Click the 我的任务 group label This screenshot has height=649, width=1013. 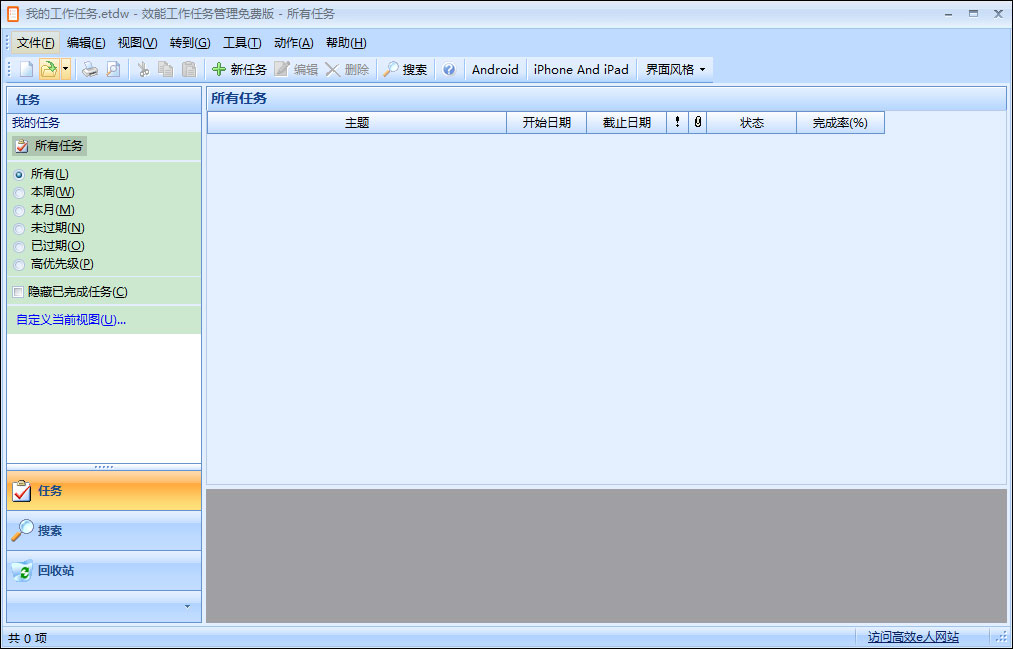click(36, 123)
